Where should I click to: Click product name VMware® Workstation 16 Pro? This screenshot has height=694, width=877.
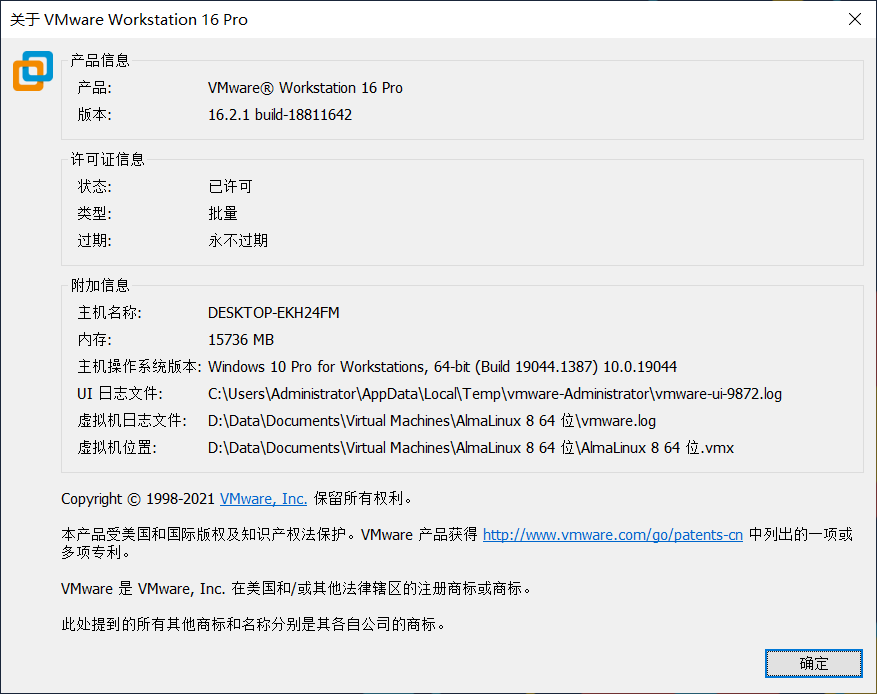305,88
